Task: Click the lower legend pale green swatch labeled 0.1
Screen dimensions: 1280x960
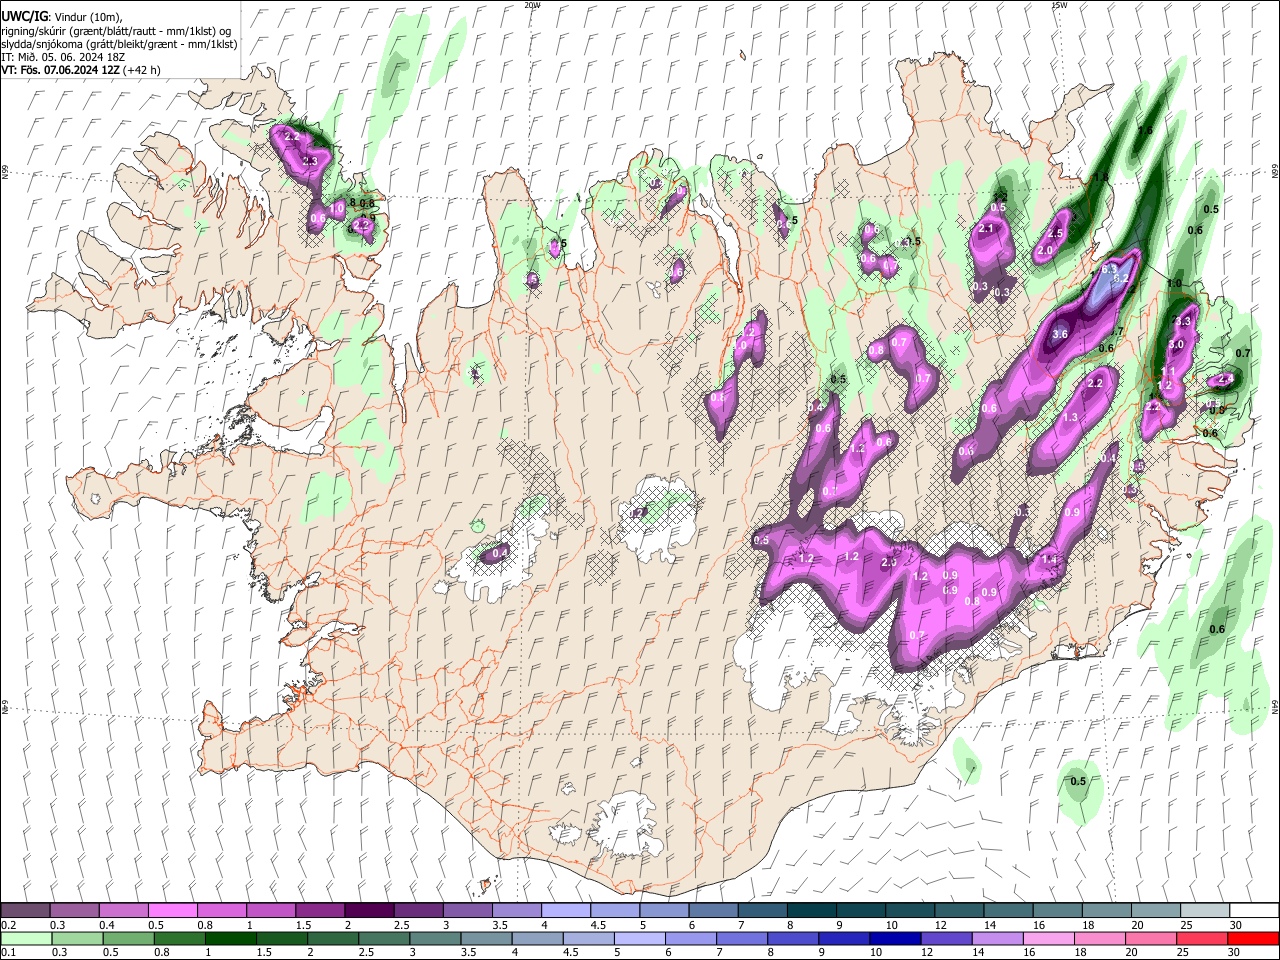Action: click(x=26, y=938)
